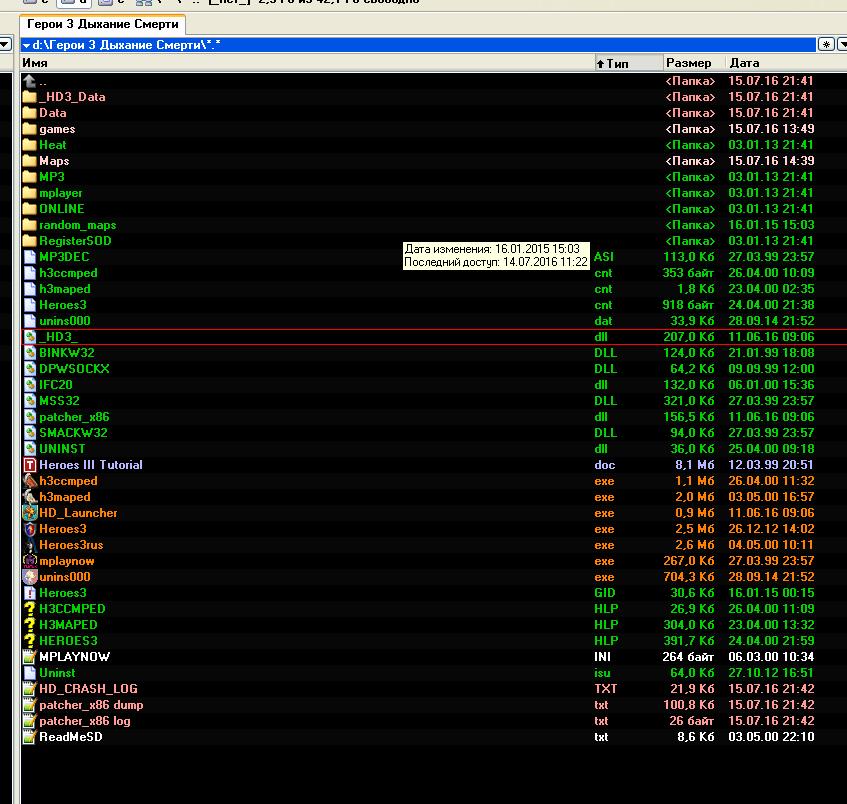Select the h3maped cnt file name
The height and width of the screenshot is (804, 847).
coord(65,289)
